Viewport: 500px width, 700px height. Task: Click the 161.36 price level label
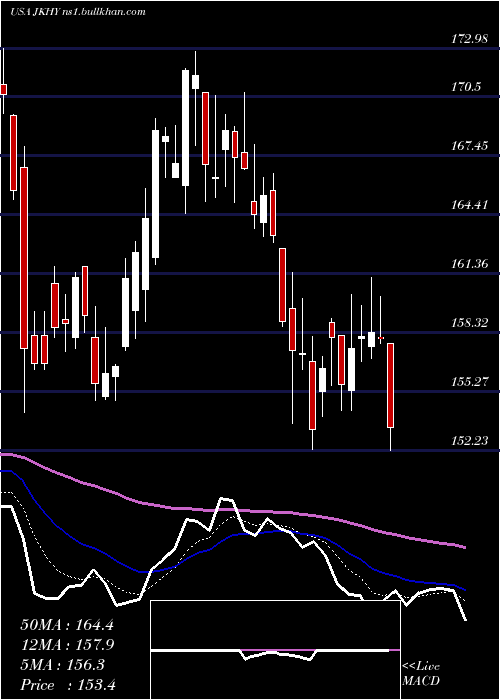(x=468, y=263)
